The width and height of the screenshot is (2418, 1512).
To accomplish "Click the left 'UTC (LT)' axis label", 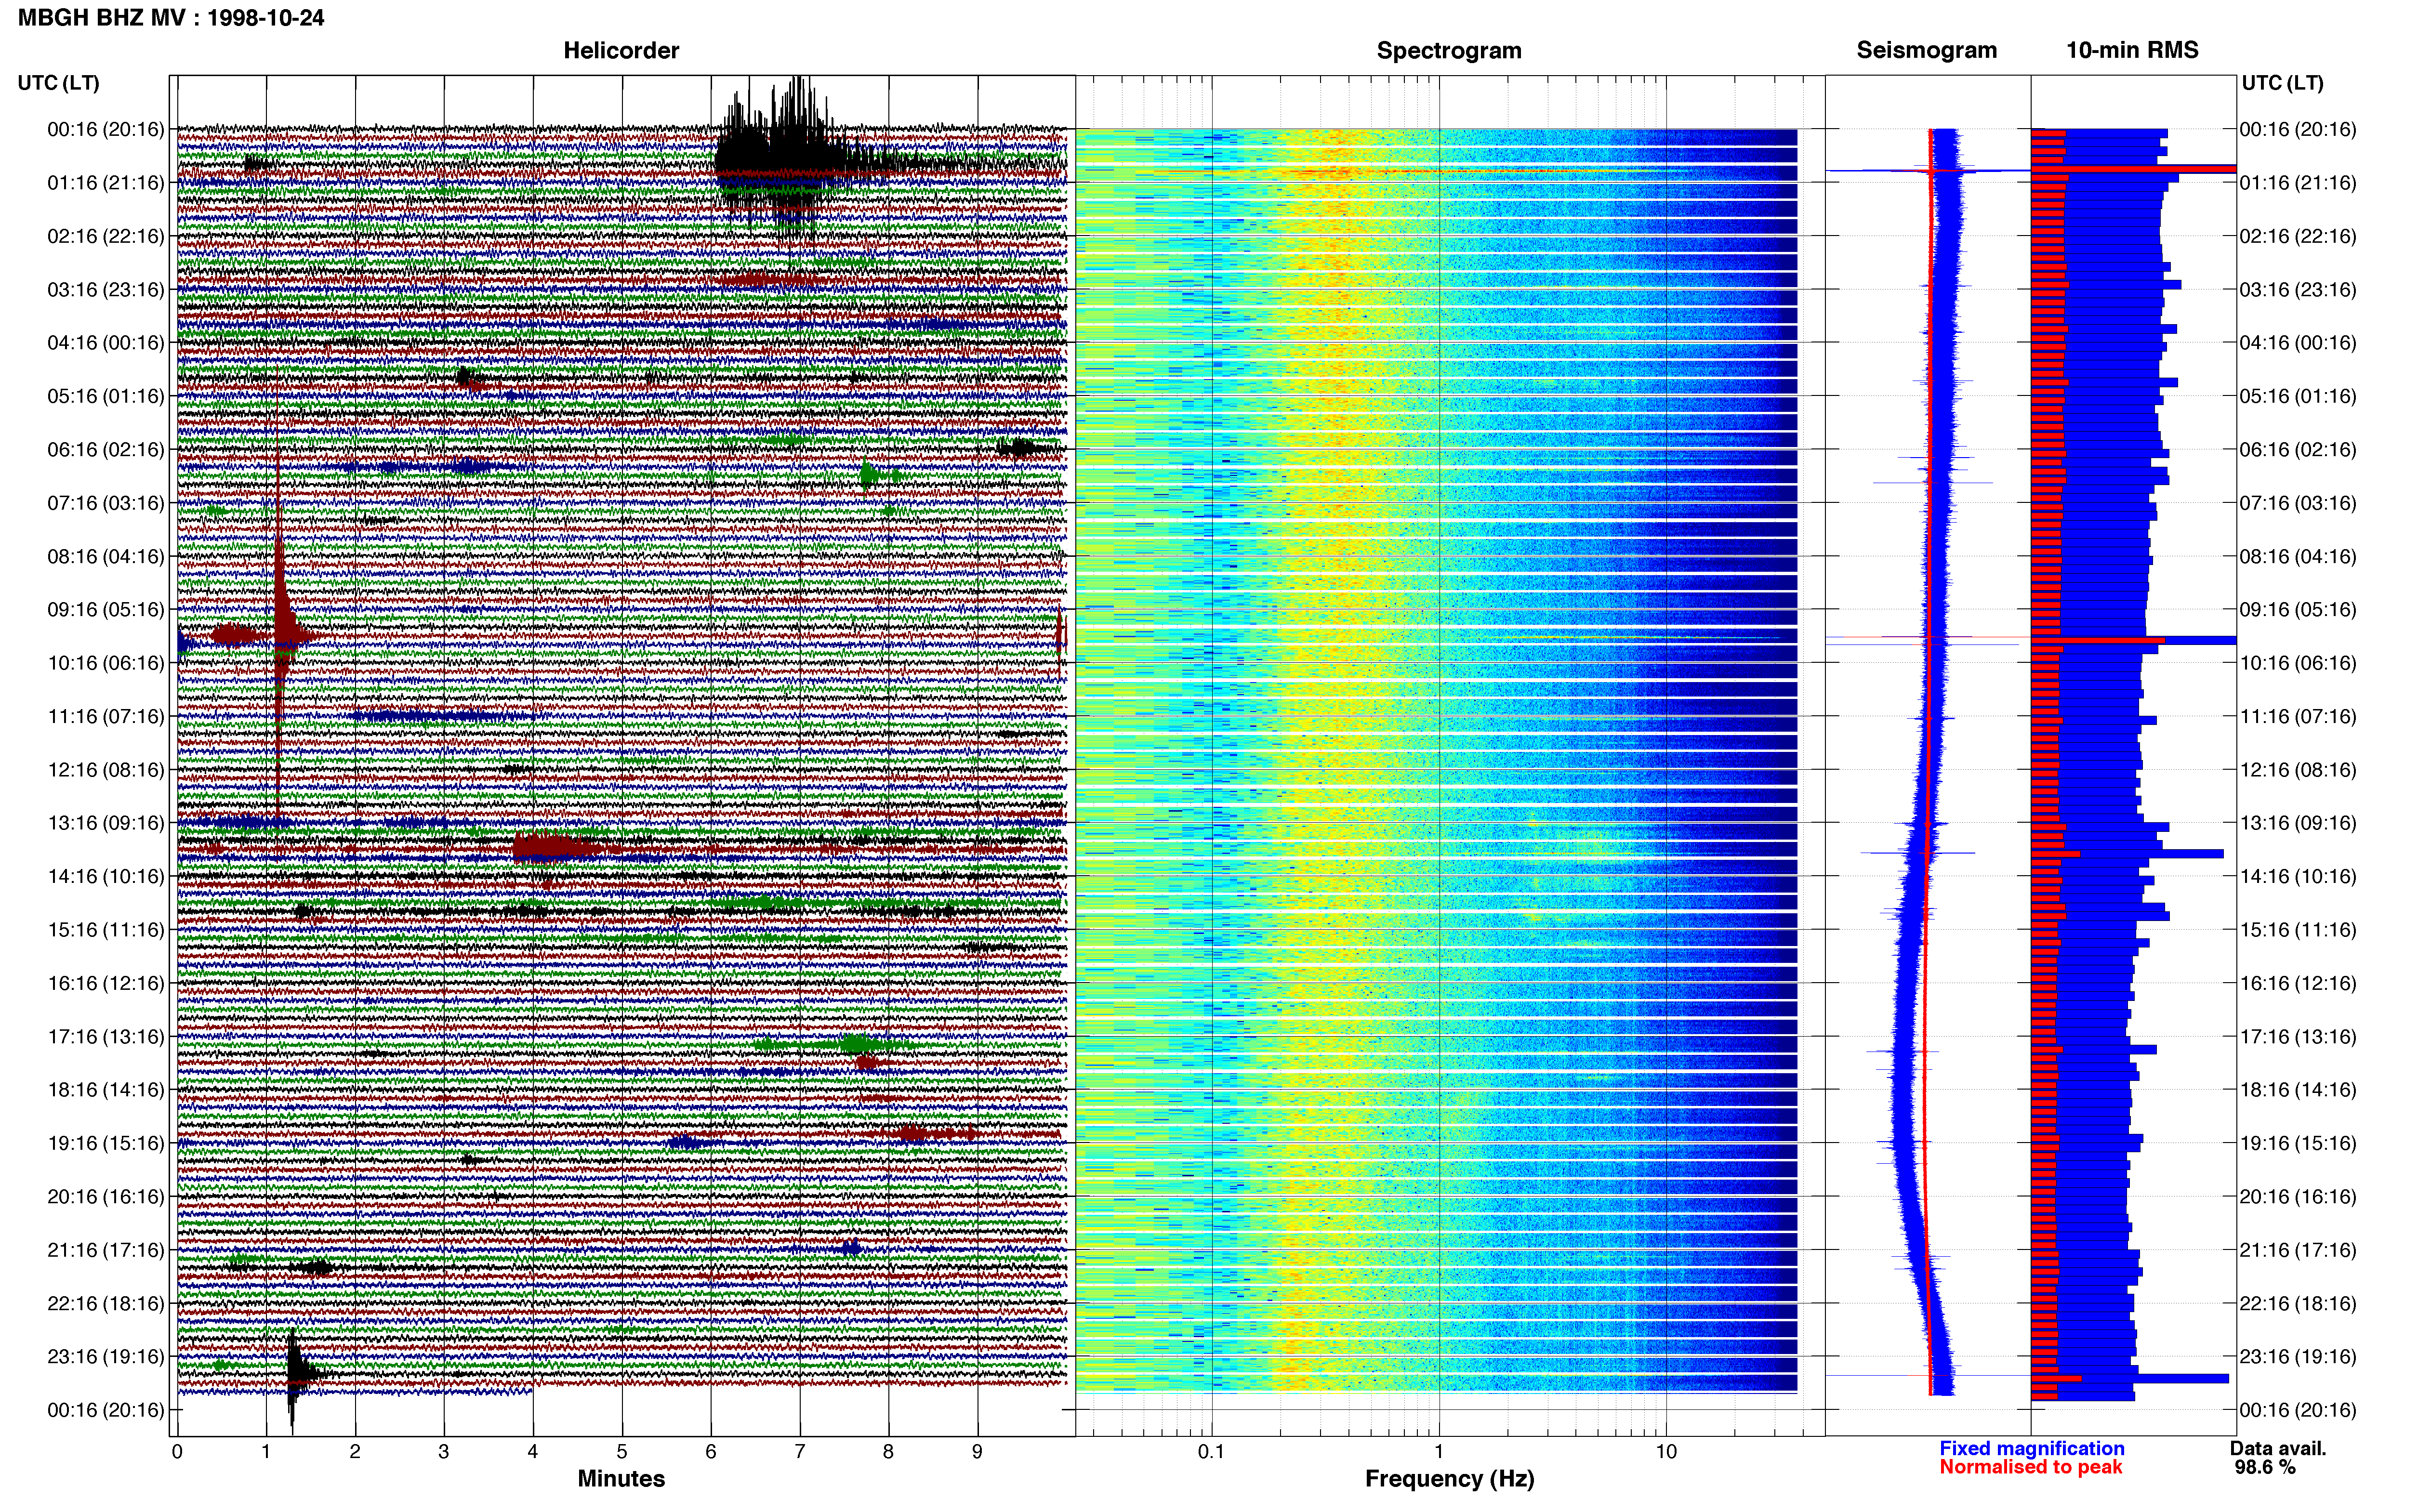I will [58, 83].
